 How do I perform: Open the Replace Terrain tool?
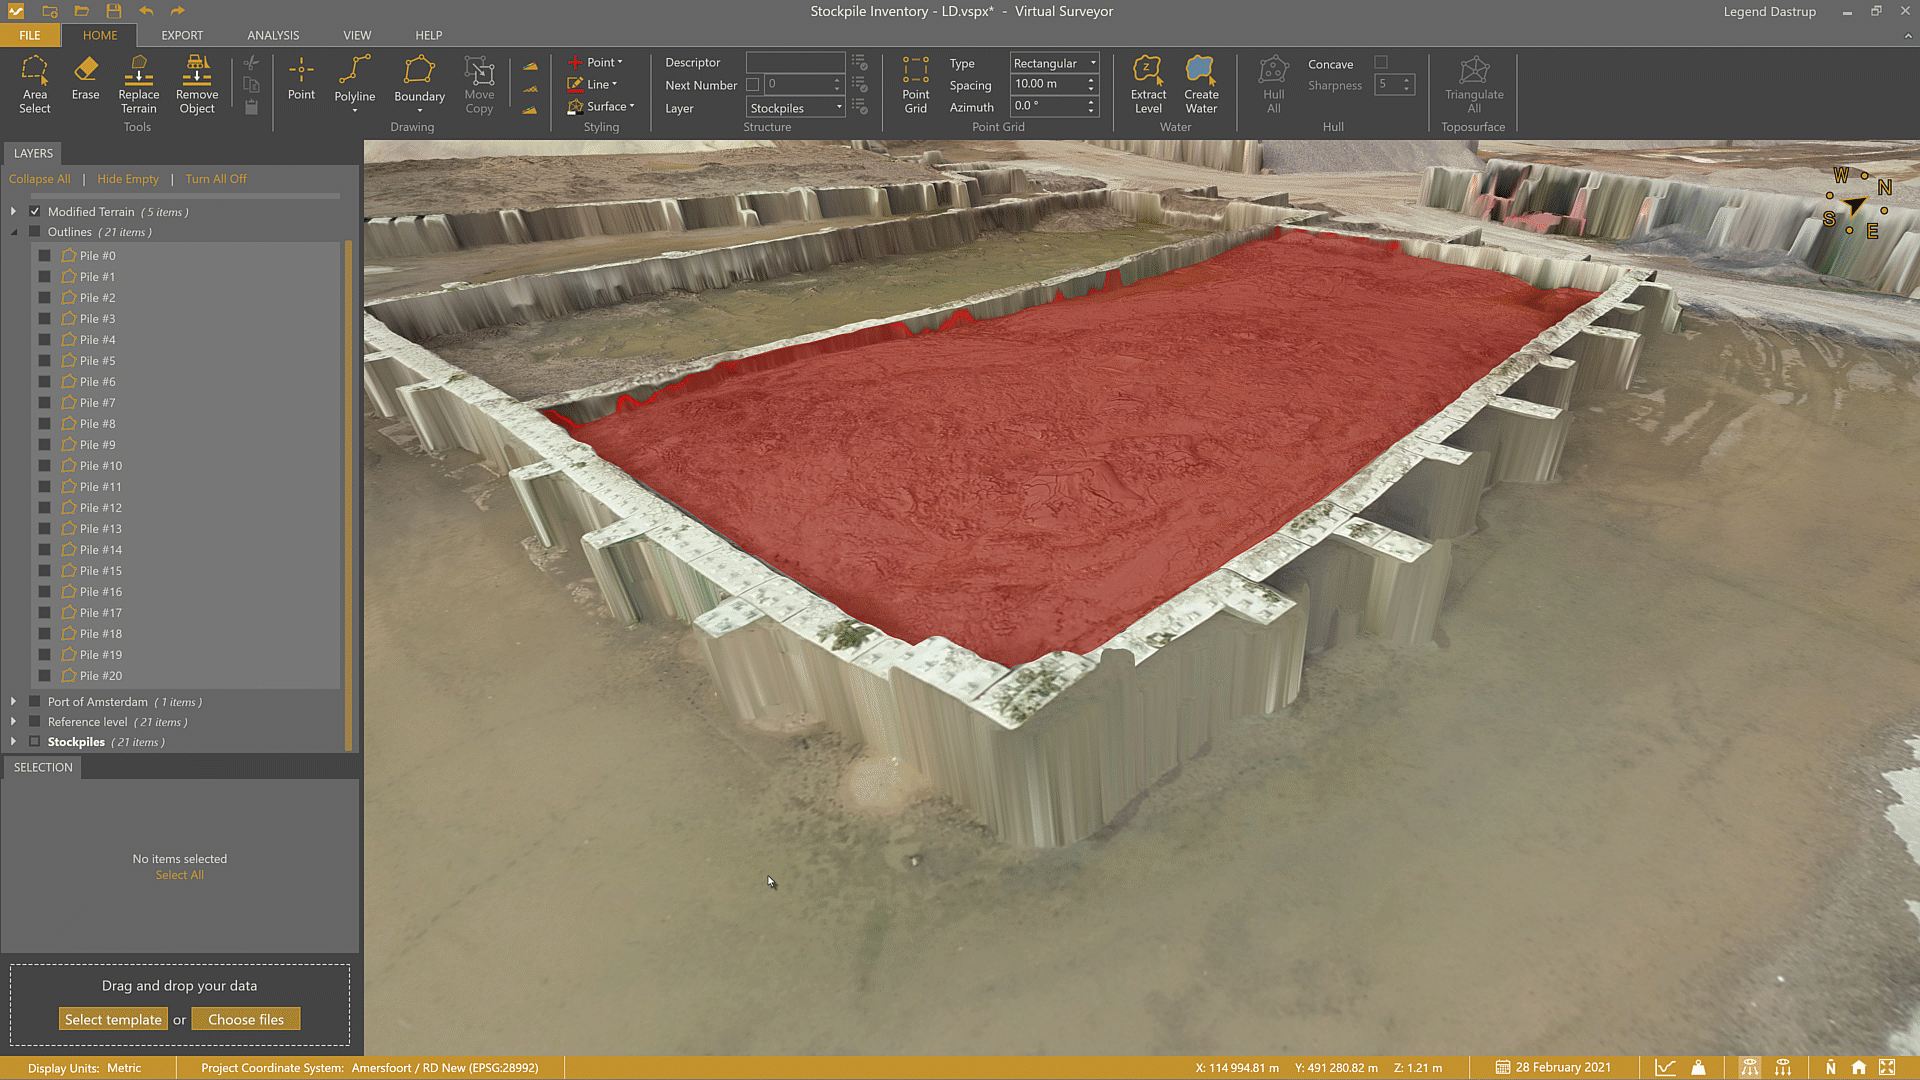138,85
